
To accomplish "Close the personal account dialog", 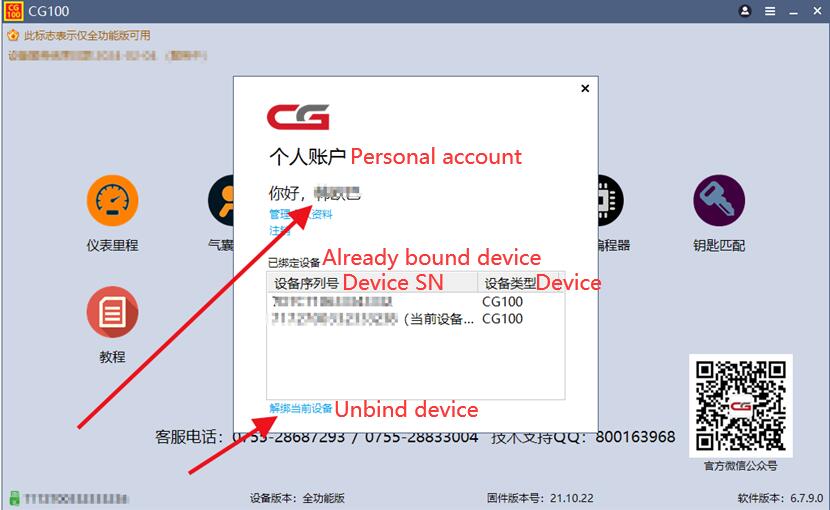I will click(585, 88).
